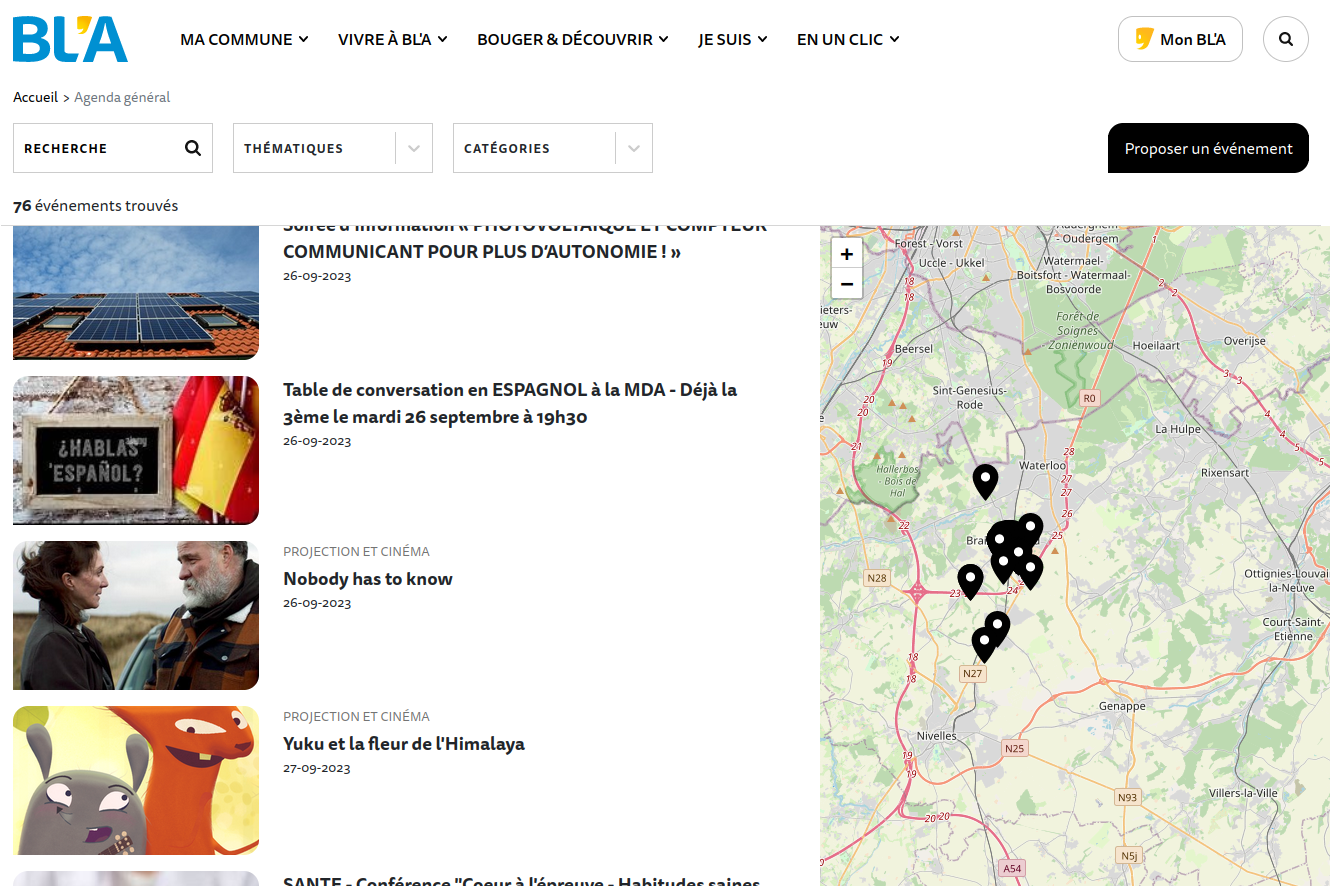Click the Rixensart label on the map

[1225, 472]
